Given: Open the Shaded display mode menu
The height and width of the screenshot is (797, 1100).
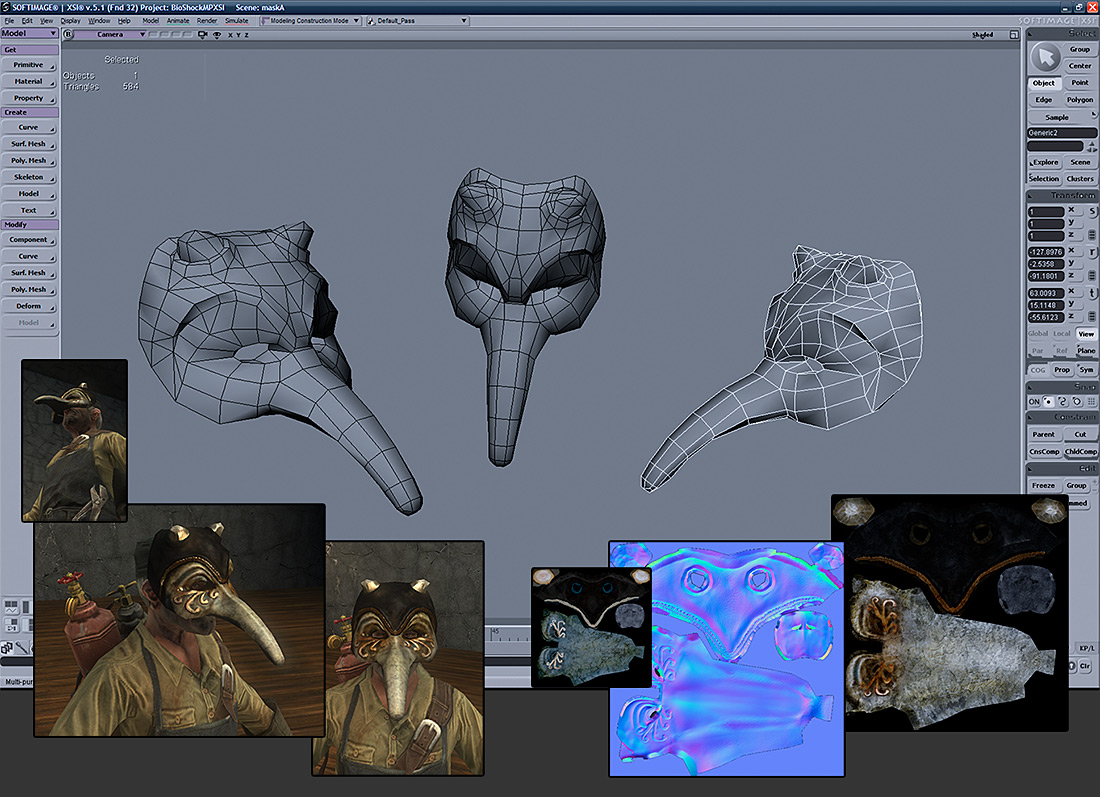Looking at the screenshot, I should 982,34.
